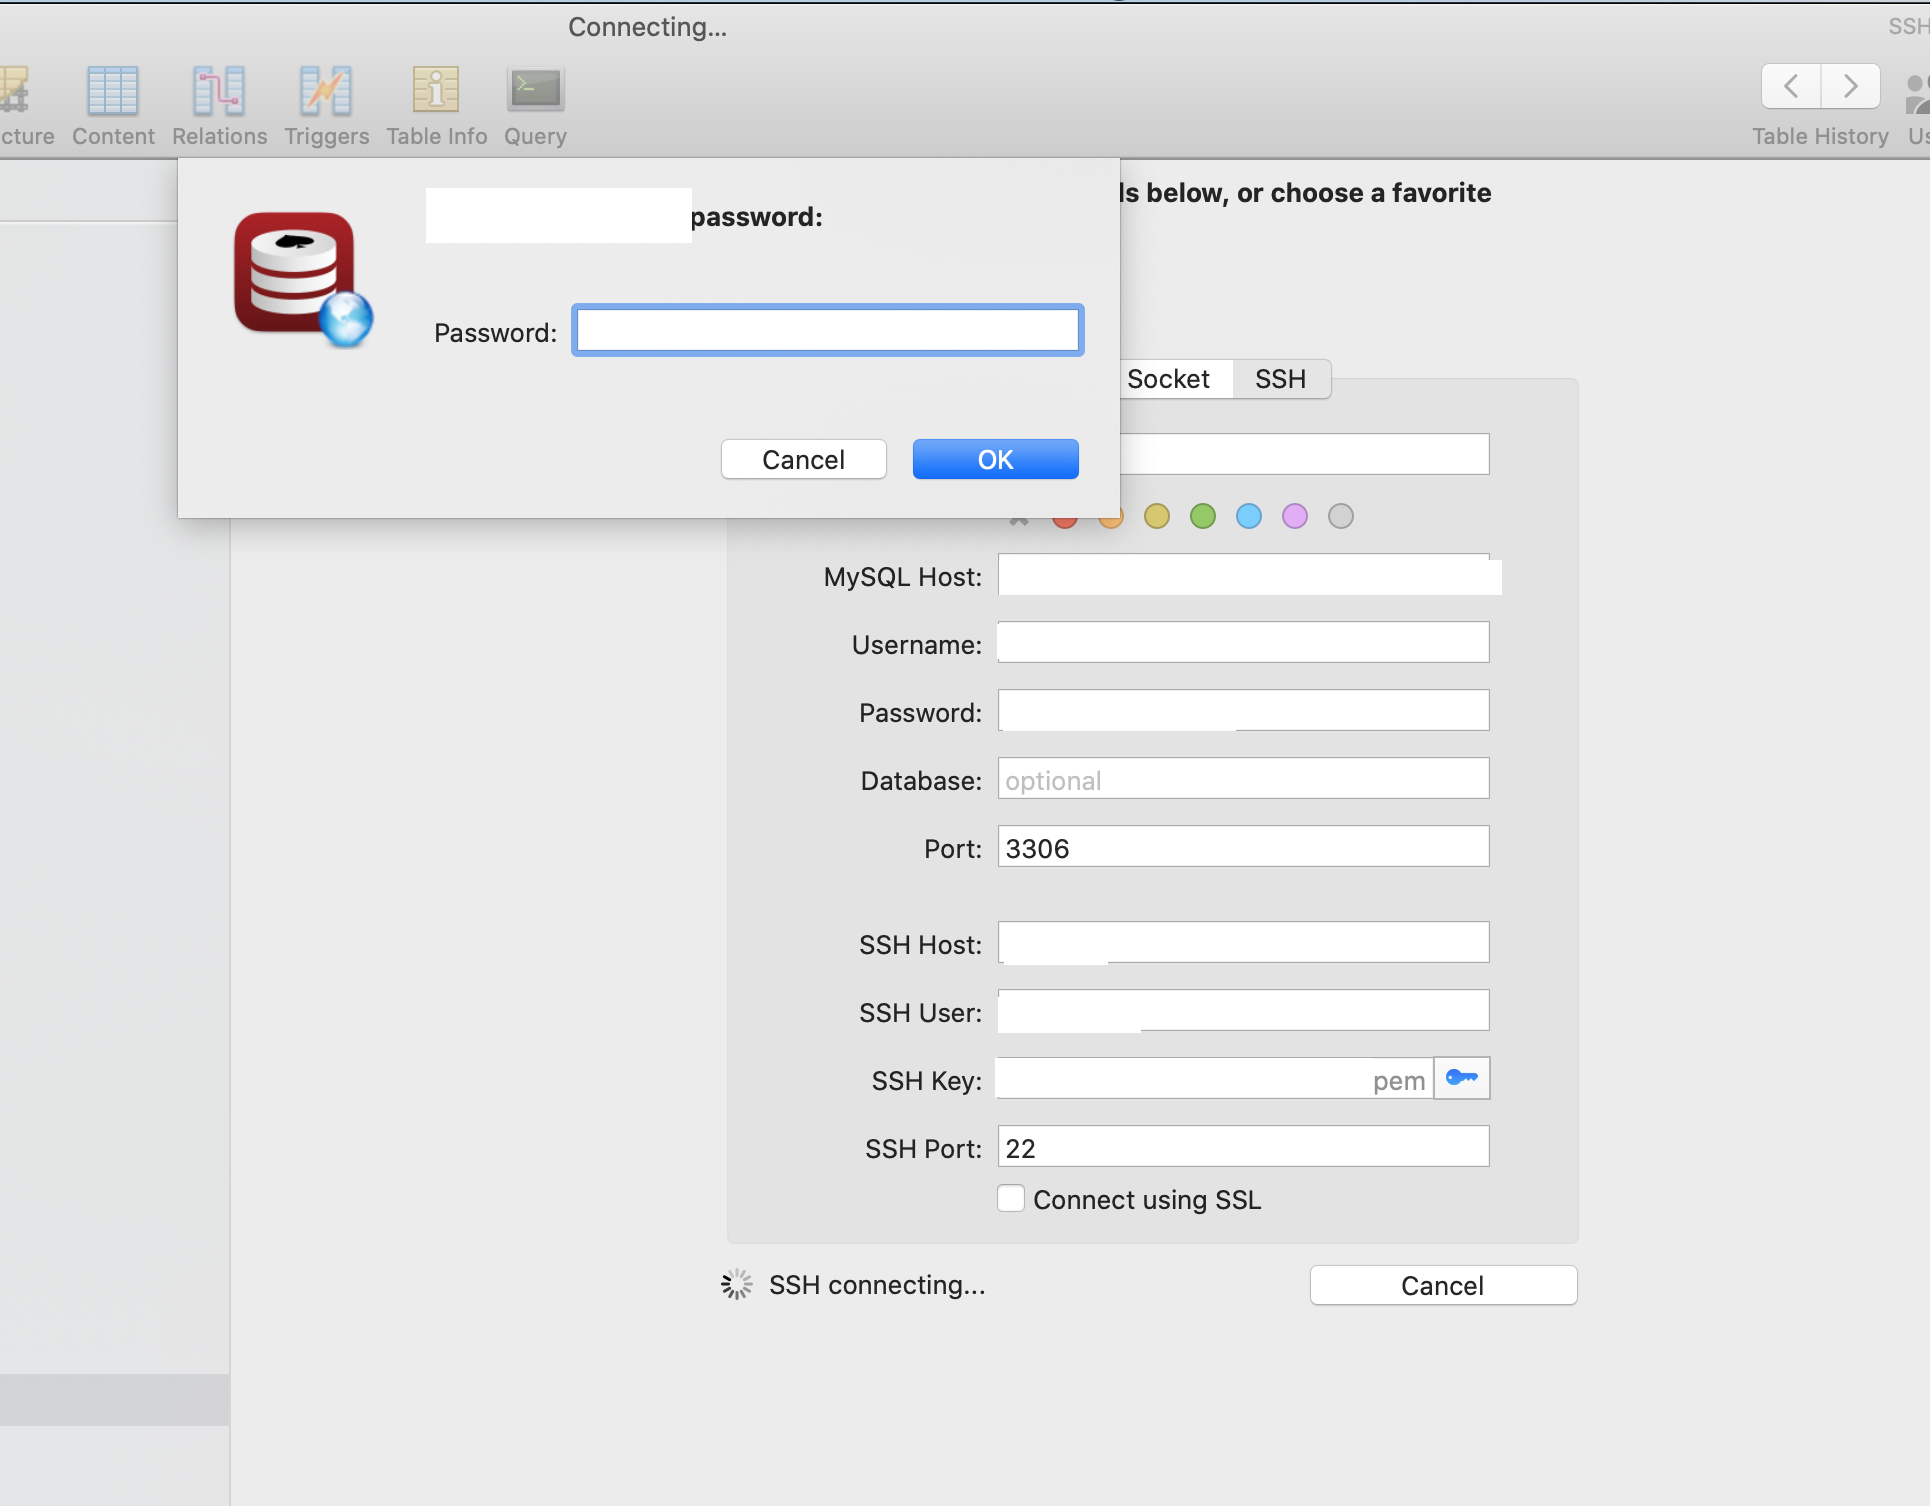
Task: Cancel the SSH connection attempt
Action: [x=1443, y=1285]
